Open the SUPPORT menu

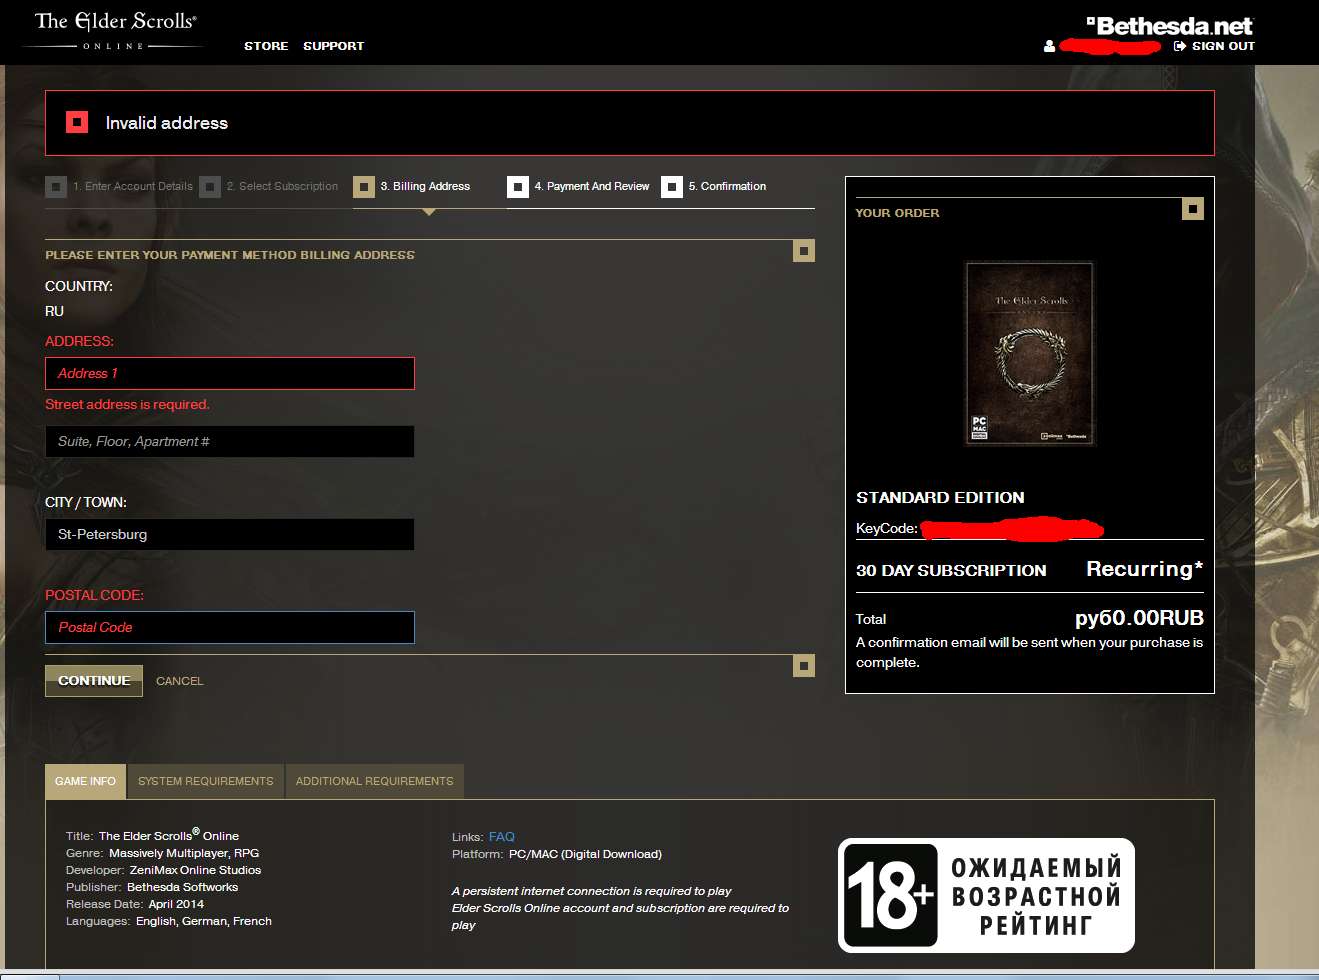point(334,46)
